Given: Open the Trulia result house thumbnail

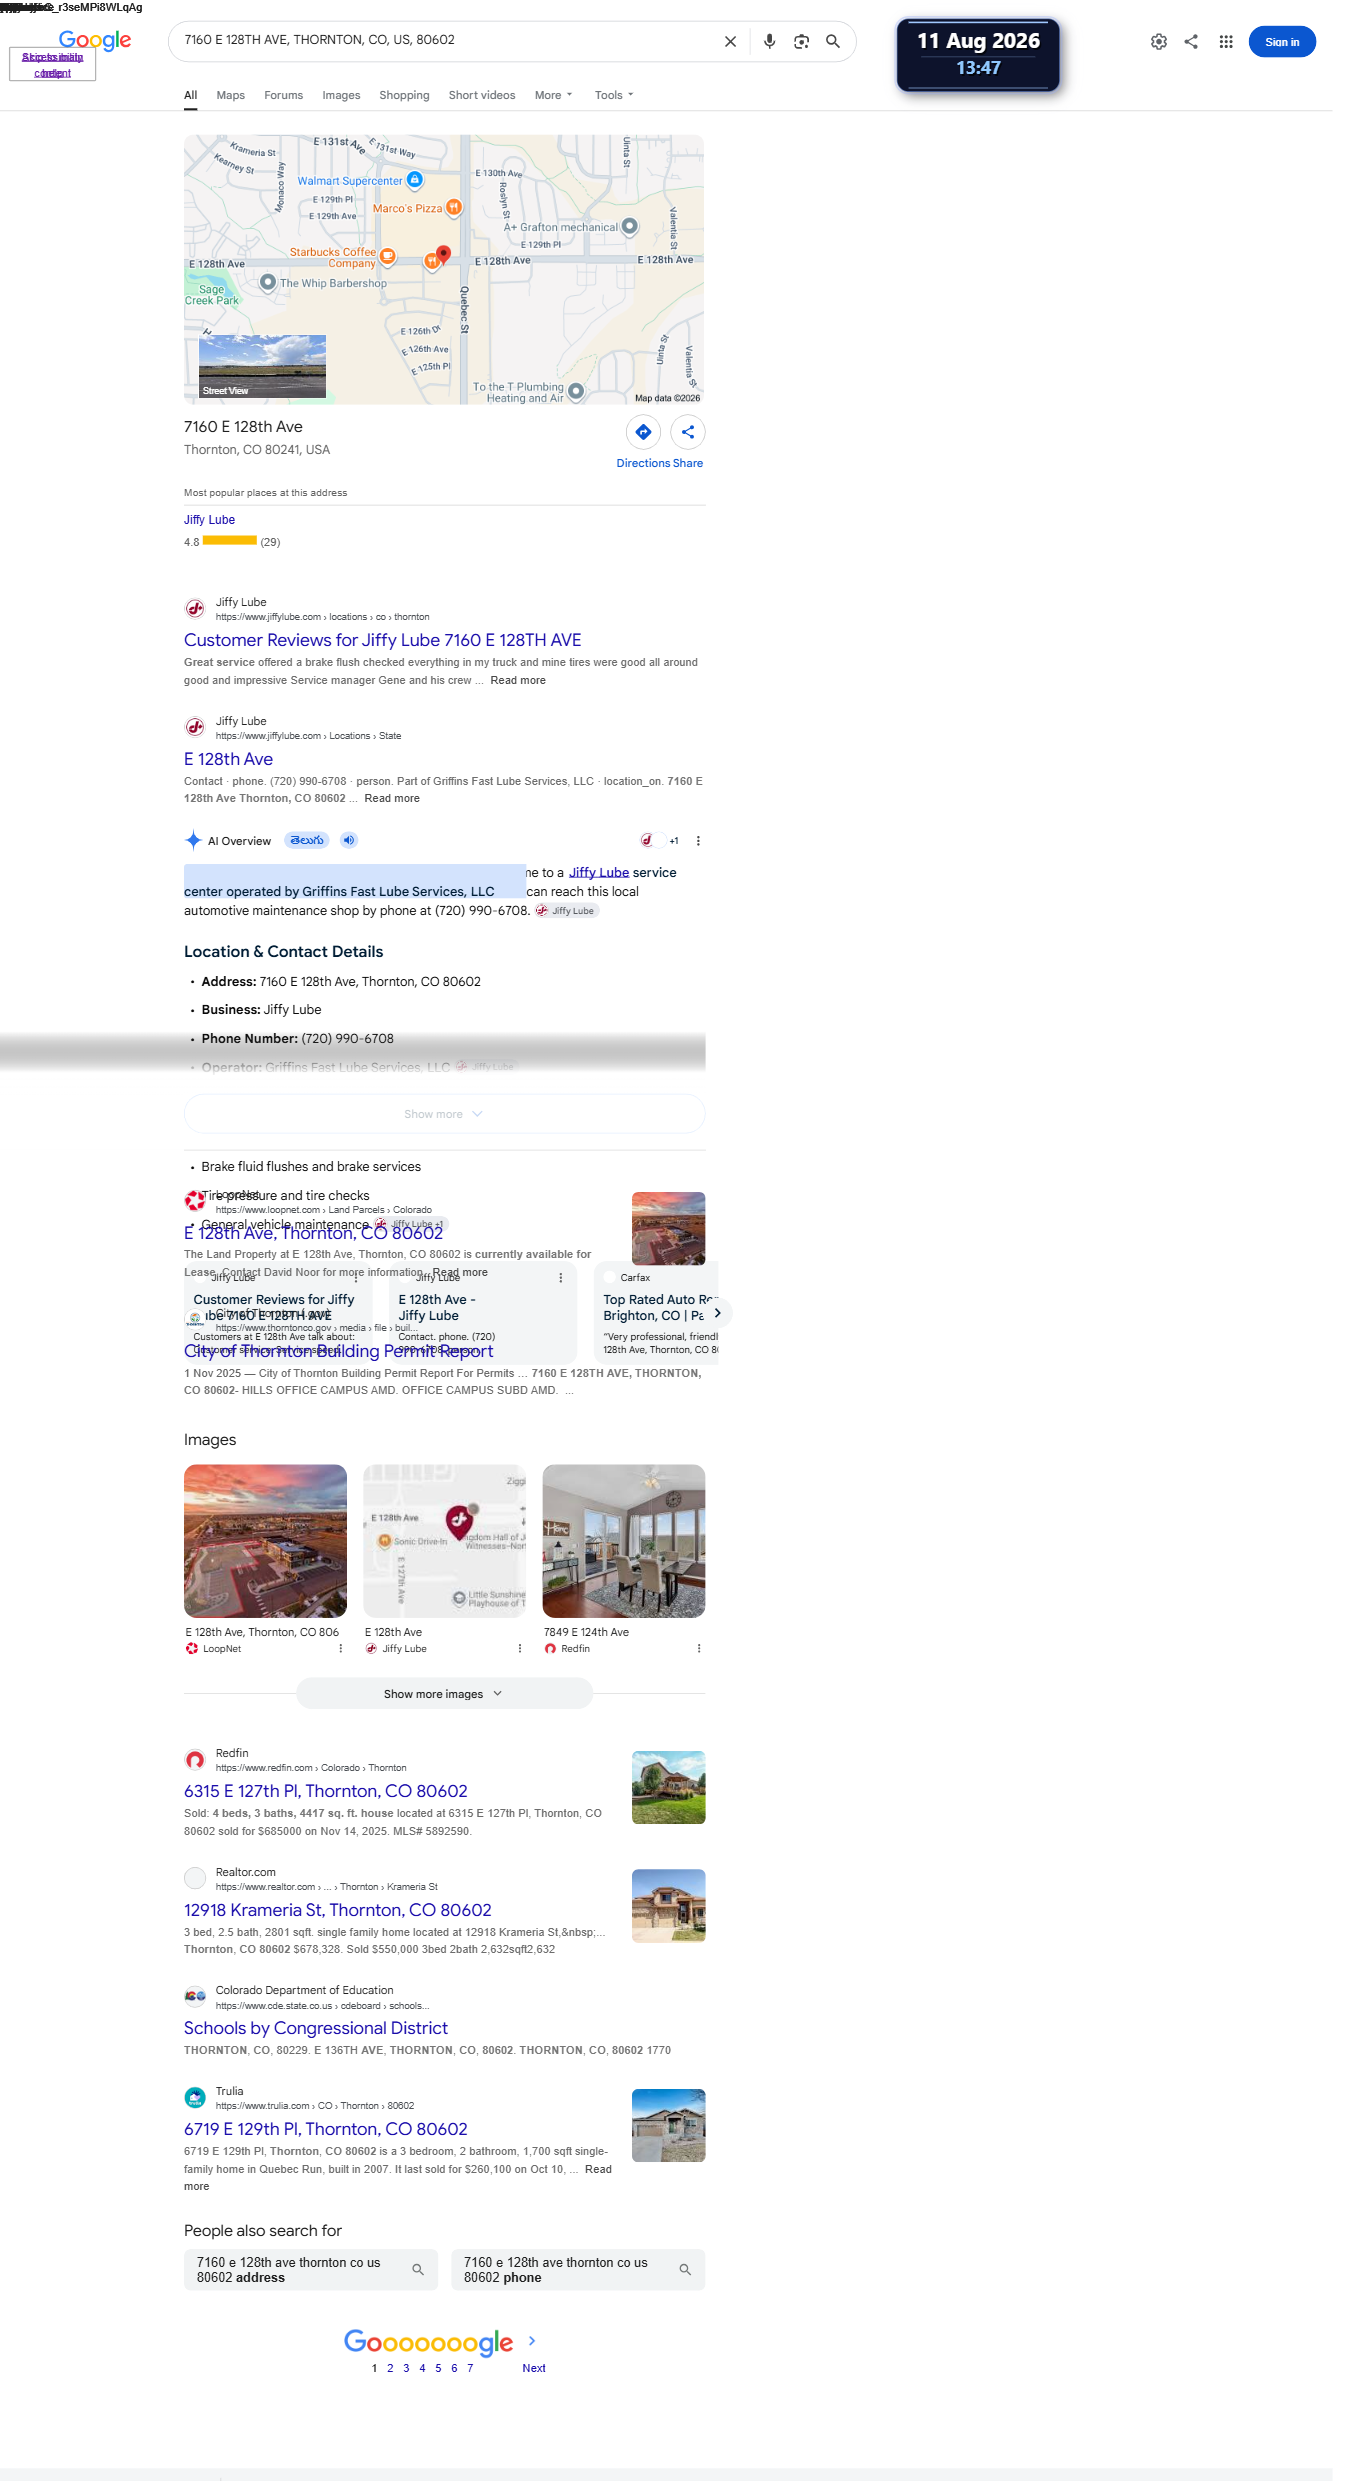Looking at the screenshot, I should click(669, 2126).
